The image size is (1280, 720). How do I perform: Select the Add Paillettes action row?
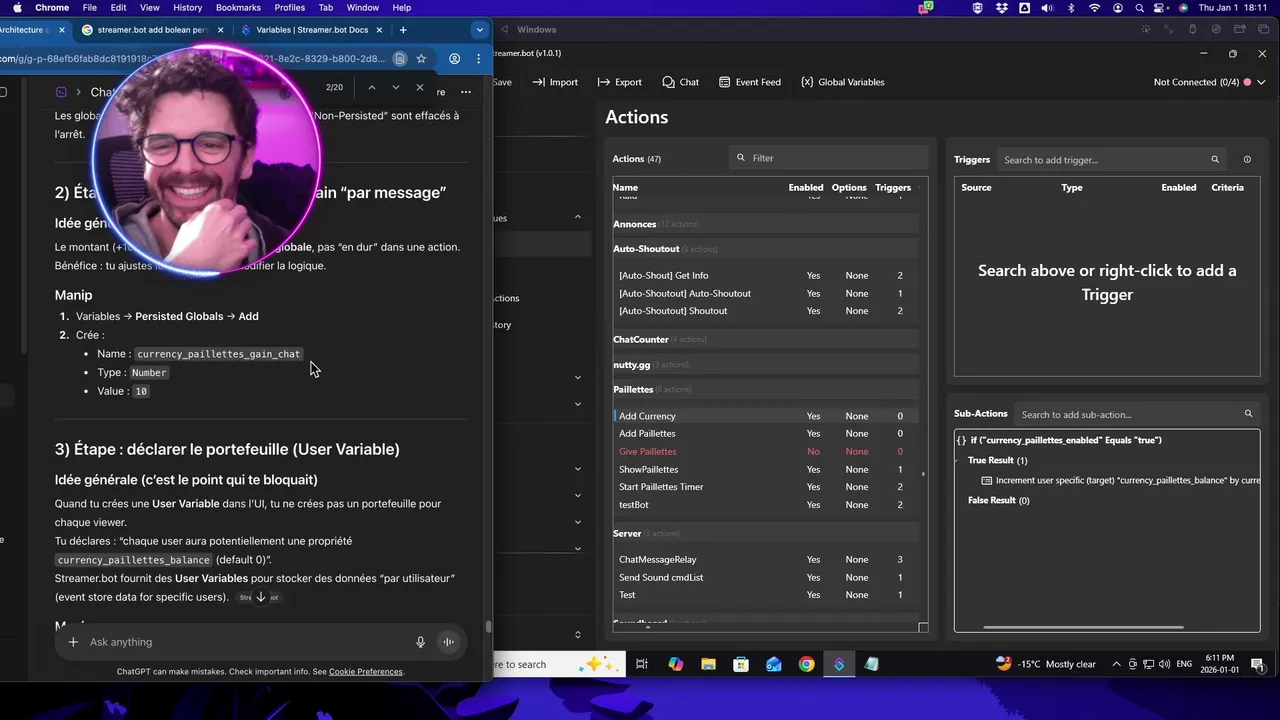tap(765, 434)
